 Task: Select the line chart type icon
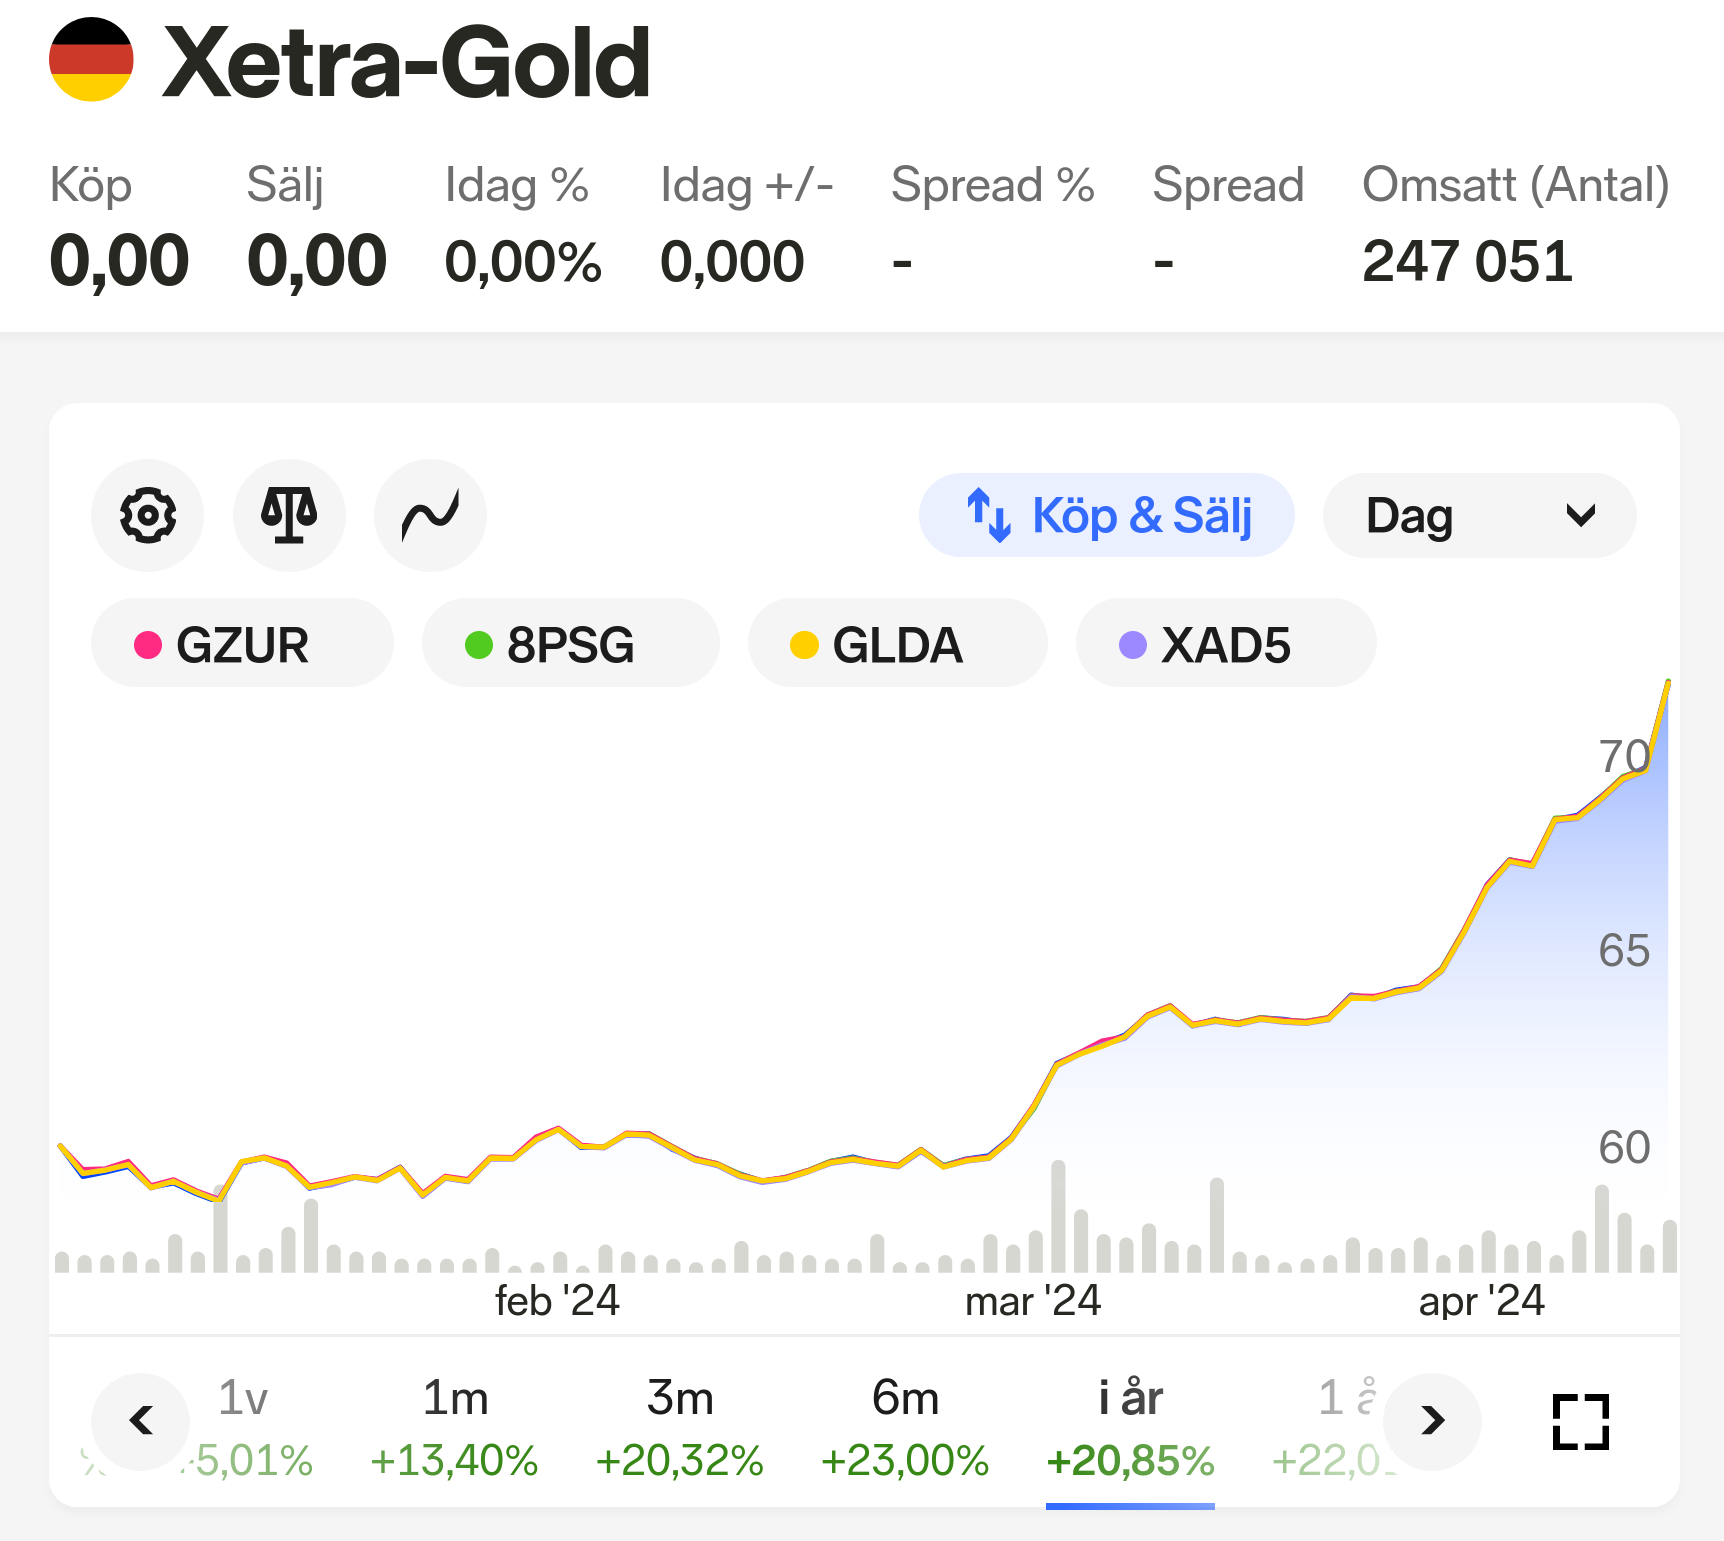click(430, 516)
